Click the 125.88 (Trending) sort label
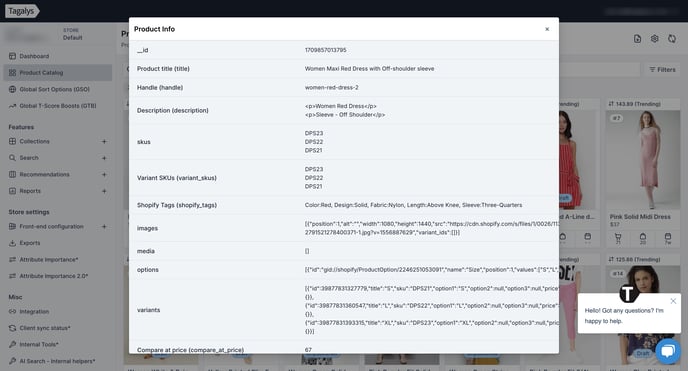The height and width of the screenshot is (371, 688). 634,260
